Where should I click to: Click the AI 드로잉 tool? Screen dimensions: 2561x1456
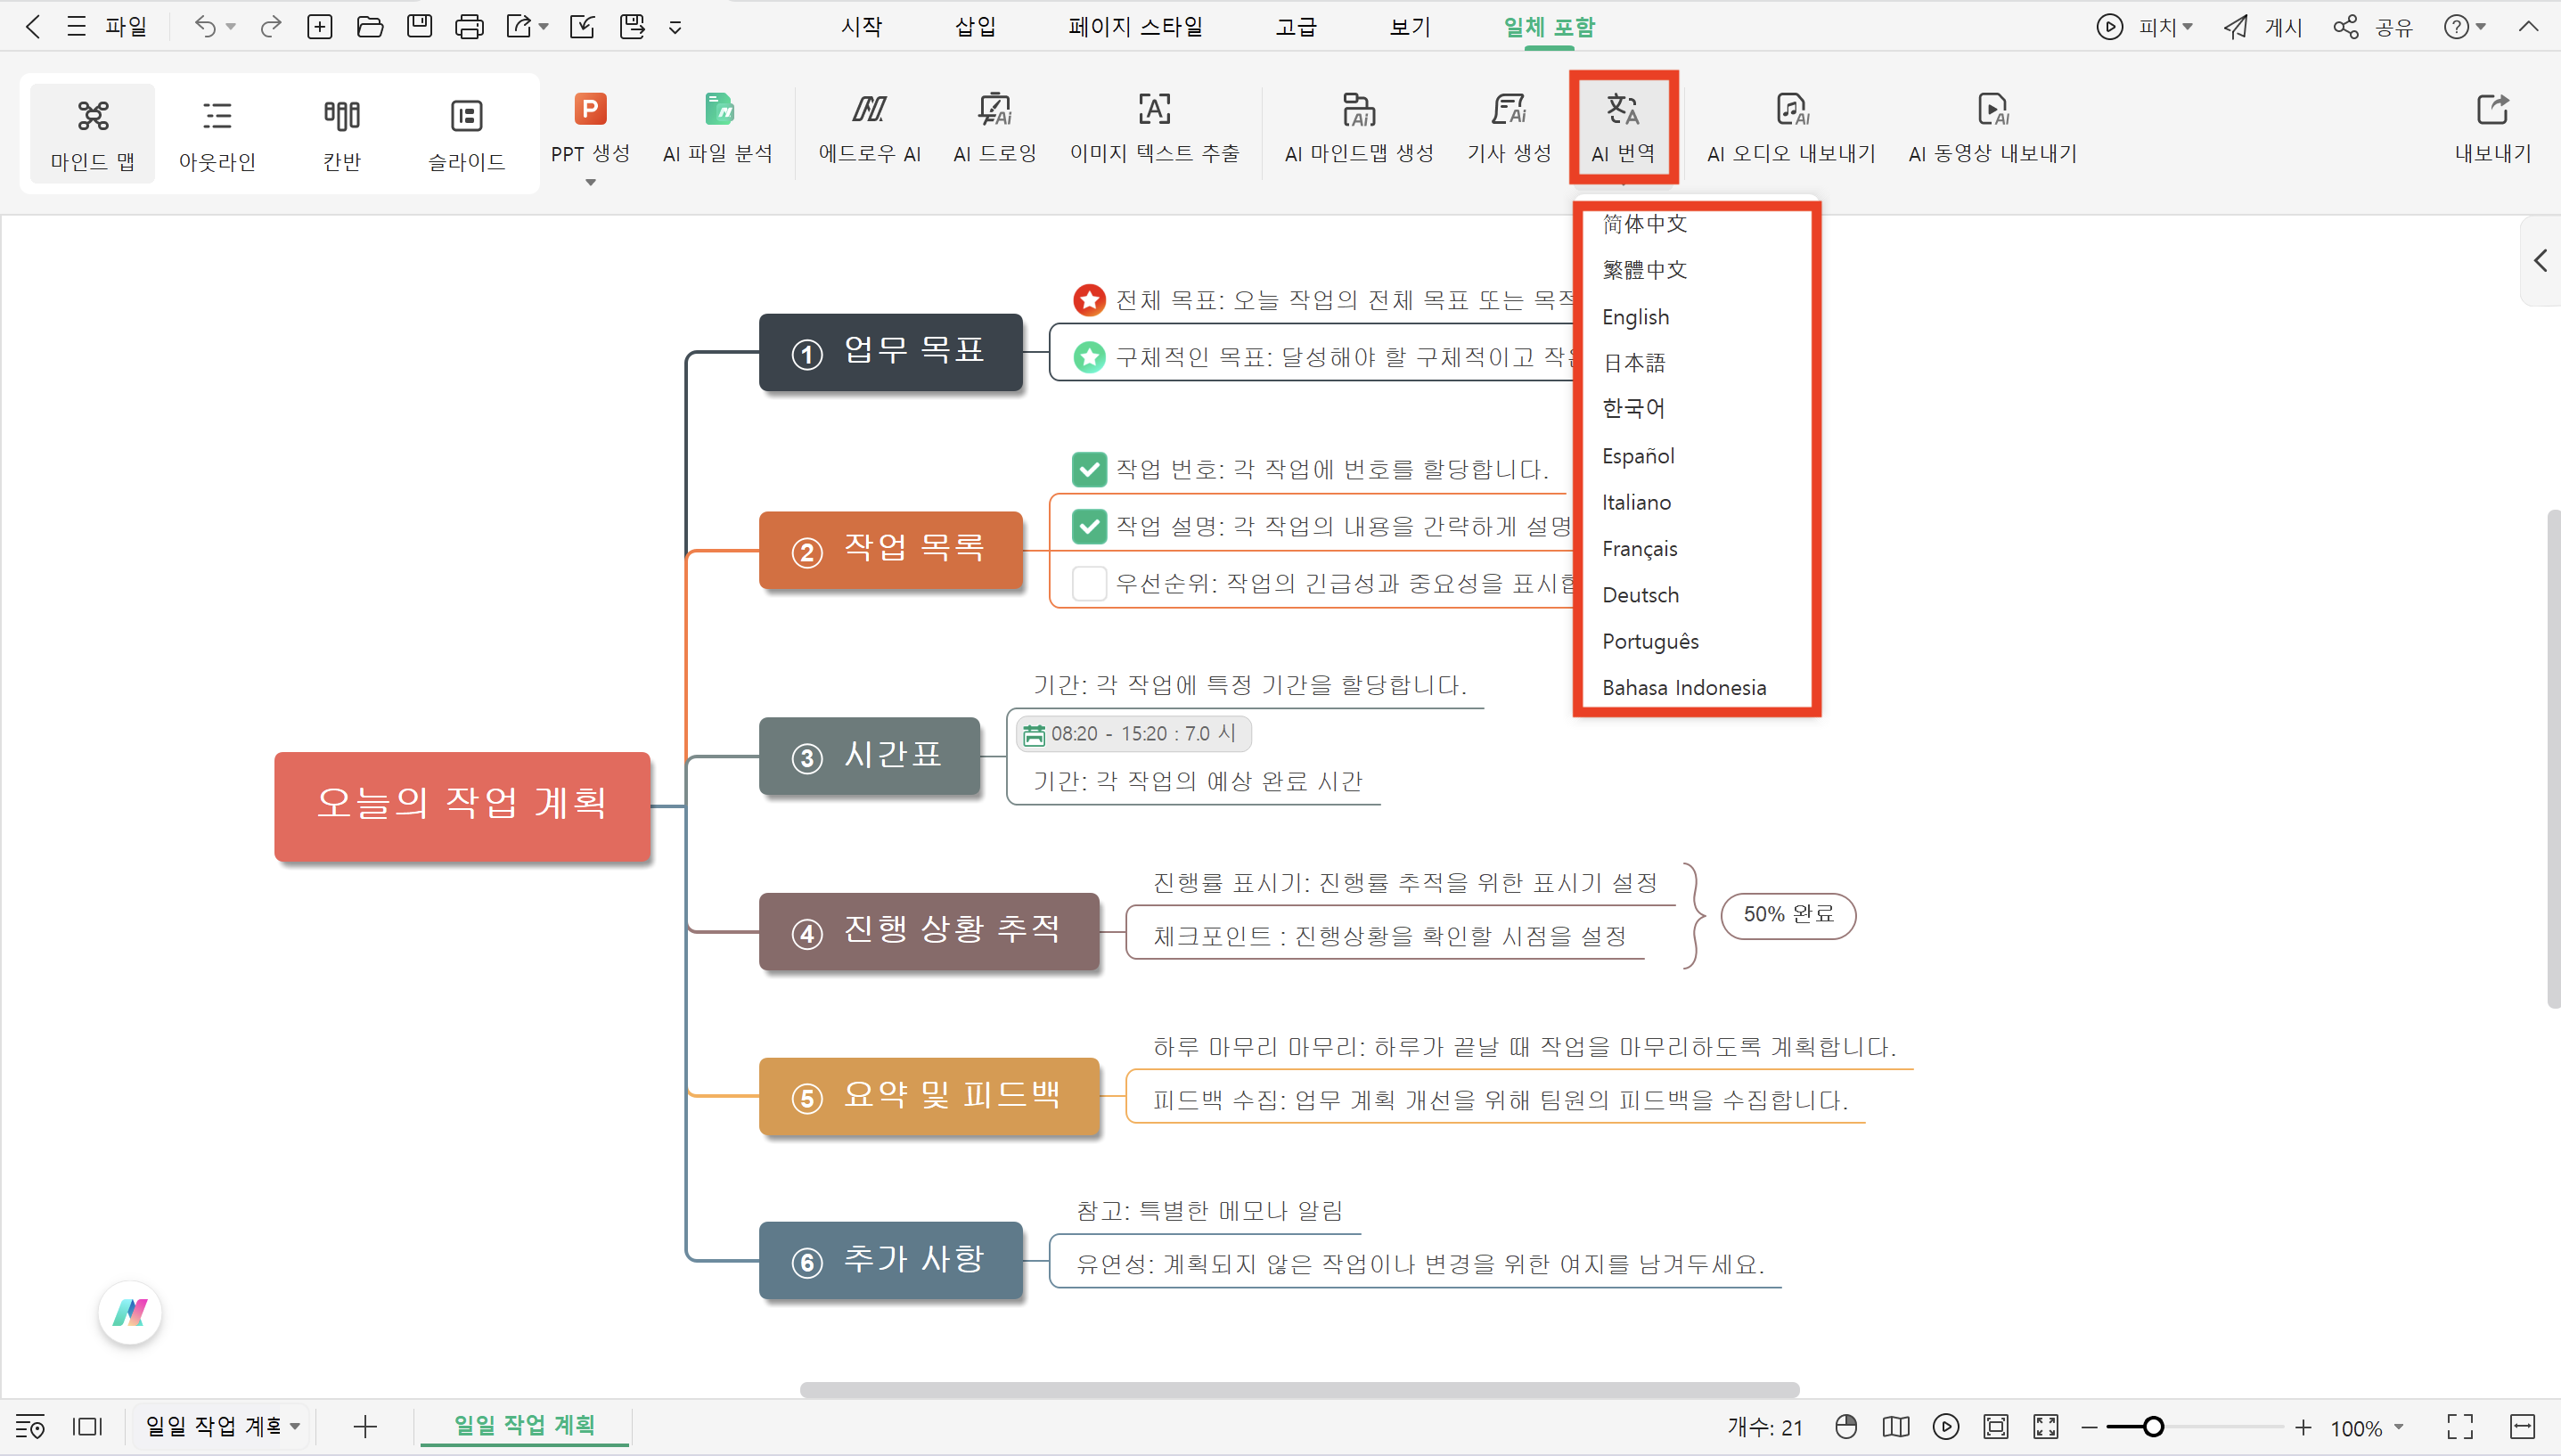pyautogui.click(x=993, y=128)
